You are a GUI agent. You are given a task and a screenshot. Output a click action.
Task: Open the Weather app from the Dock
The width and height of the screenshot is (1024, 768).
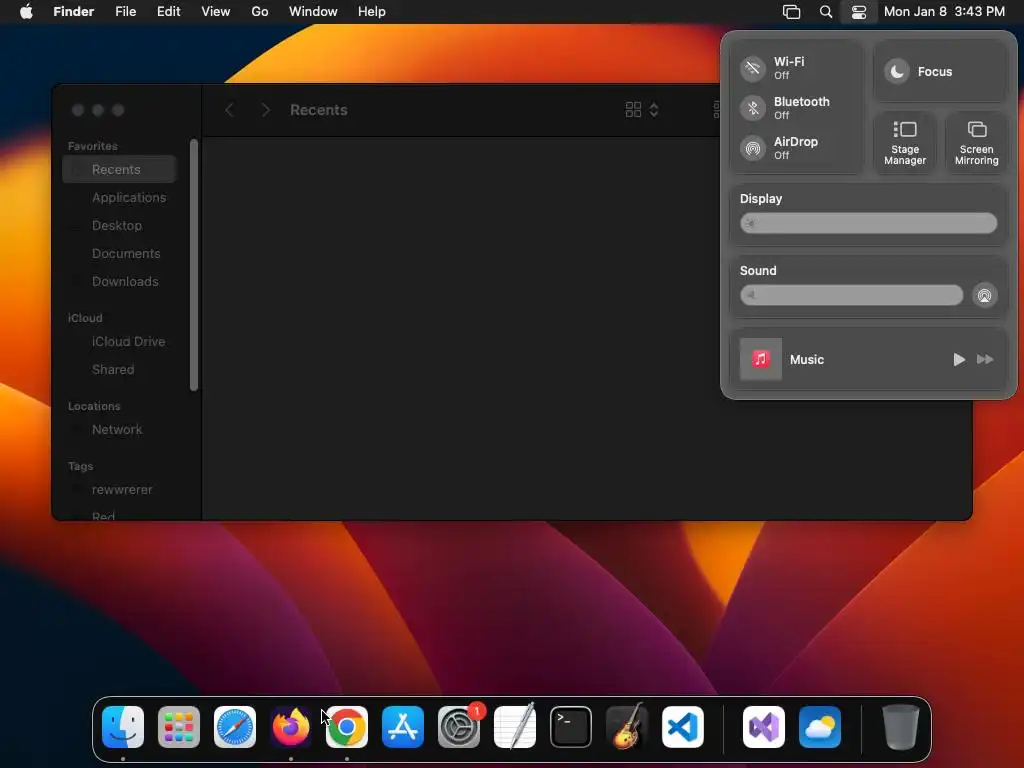(820, 727)
